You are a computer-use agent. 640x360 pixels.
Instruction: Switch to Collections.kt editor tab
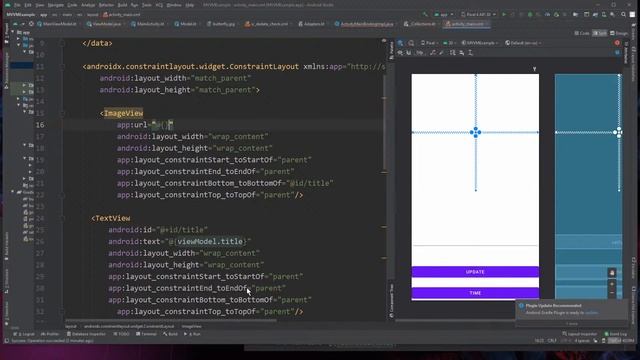pos(420,24)
